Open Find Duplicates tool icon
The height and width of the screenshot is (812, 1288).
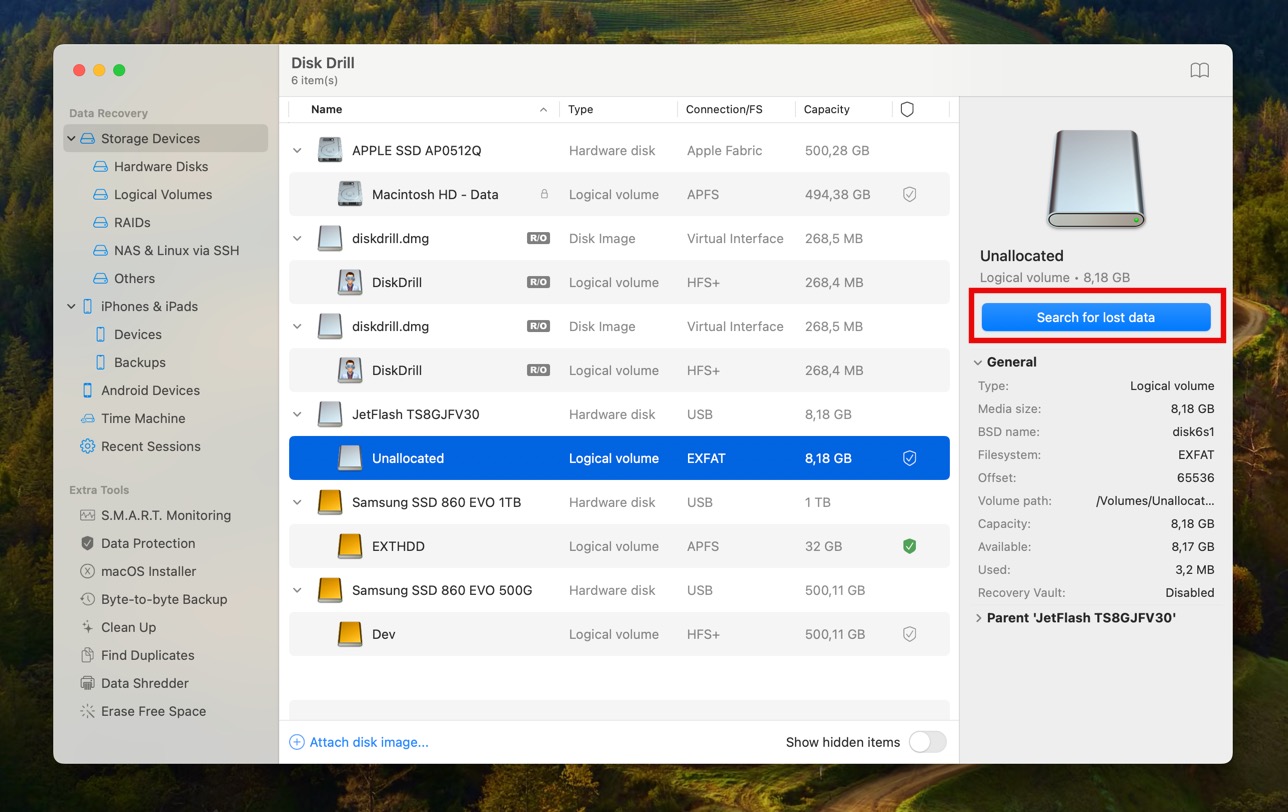point(87,655)
